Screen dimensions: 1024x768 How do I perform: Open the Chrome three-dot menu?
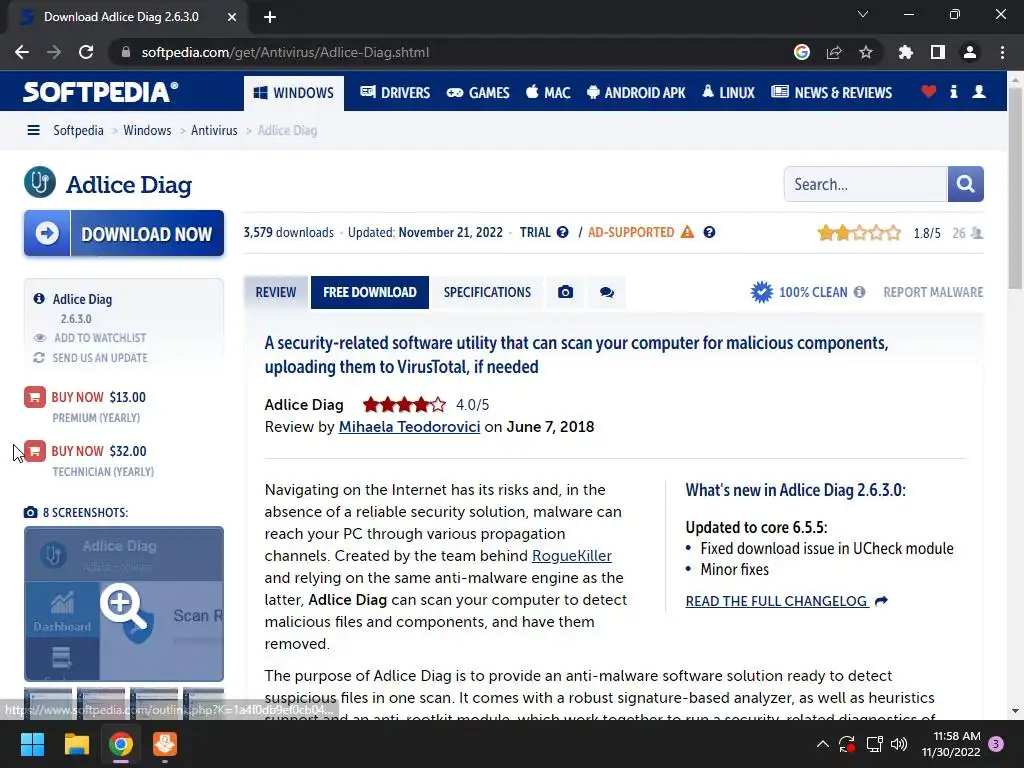click(1002, 52)
